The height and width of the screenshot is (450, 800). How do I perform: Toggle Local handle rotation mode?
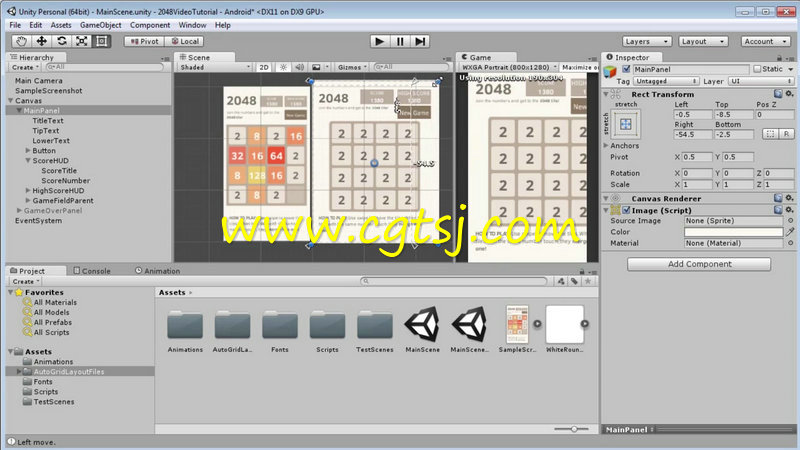185,41
